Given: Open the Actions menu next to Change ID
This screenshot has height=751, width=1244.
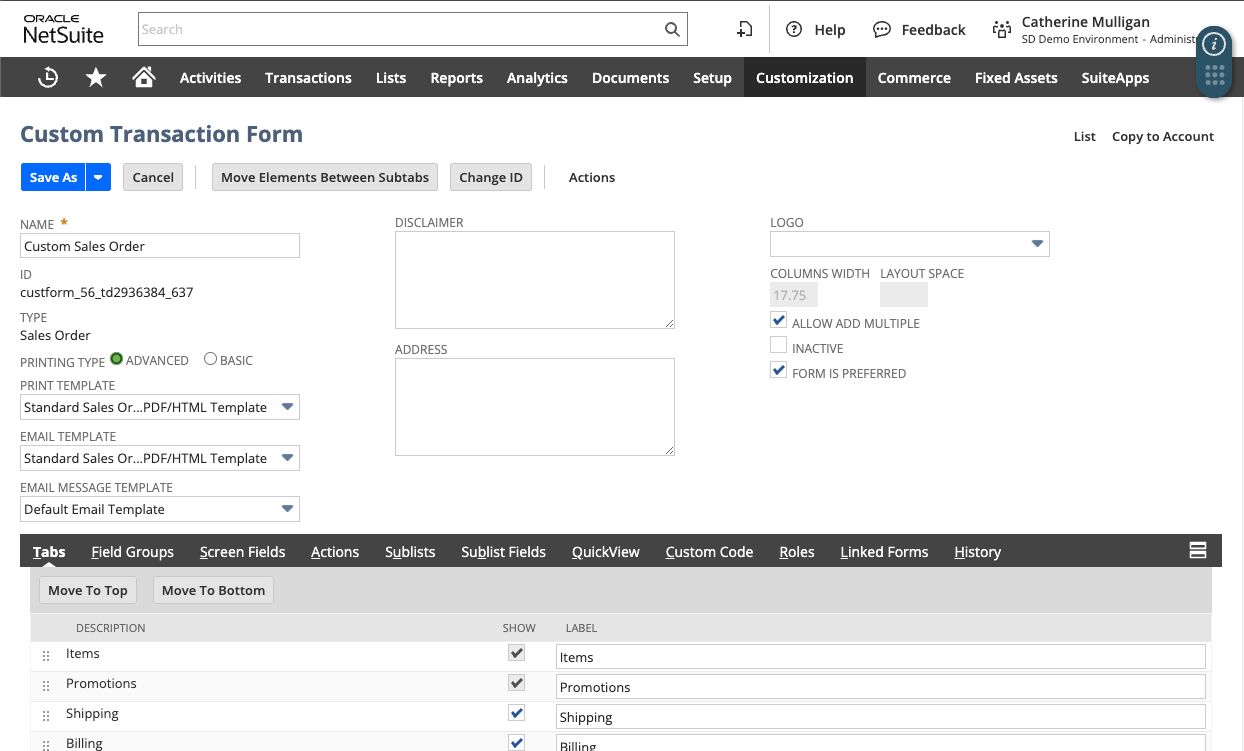Looking at the screenshot, I should click(592, 177).
